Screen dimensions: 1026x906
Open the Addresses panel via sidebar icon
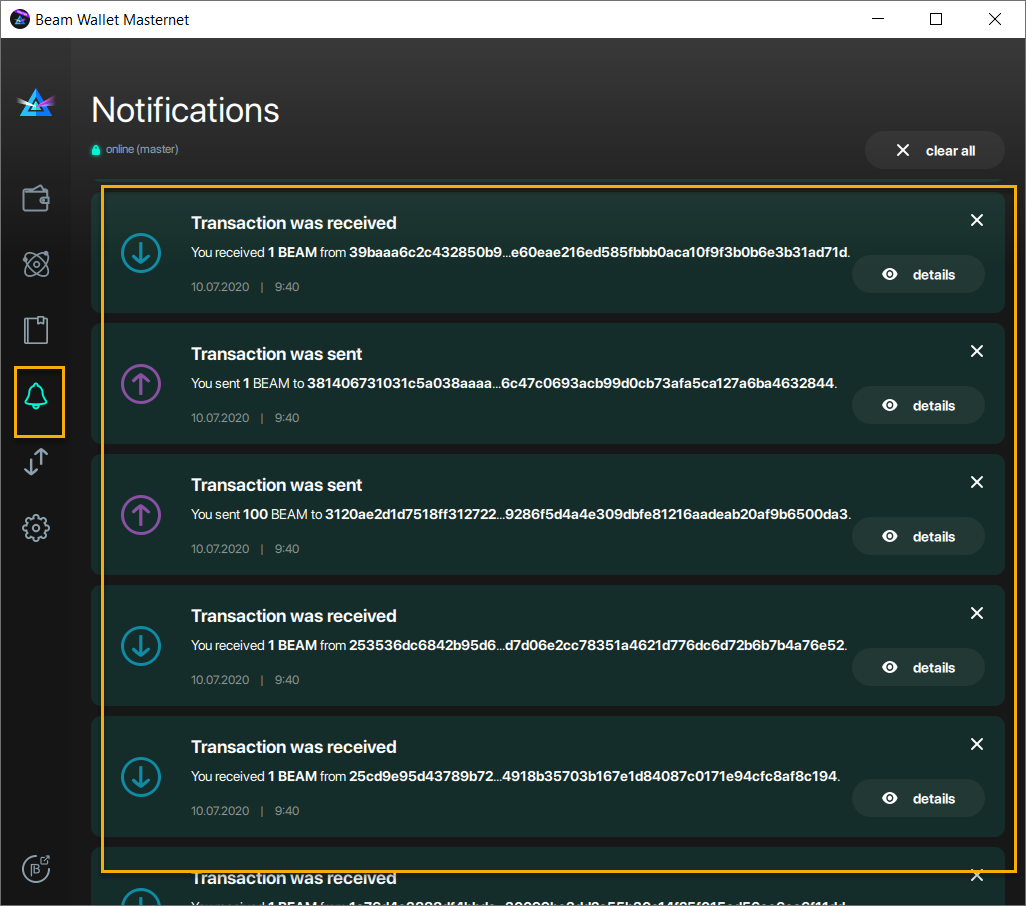(36, 330)
